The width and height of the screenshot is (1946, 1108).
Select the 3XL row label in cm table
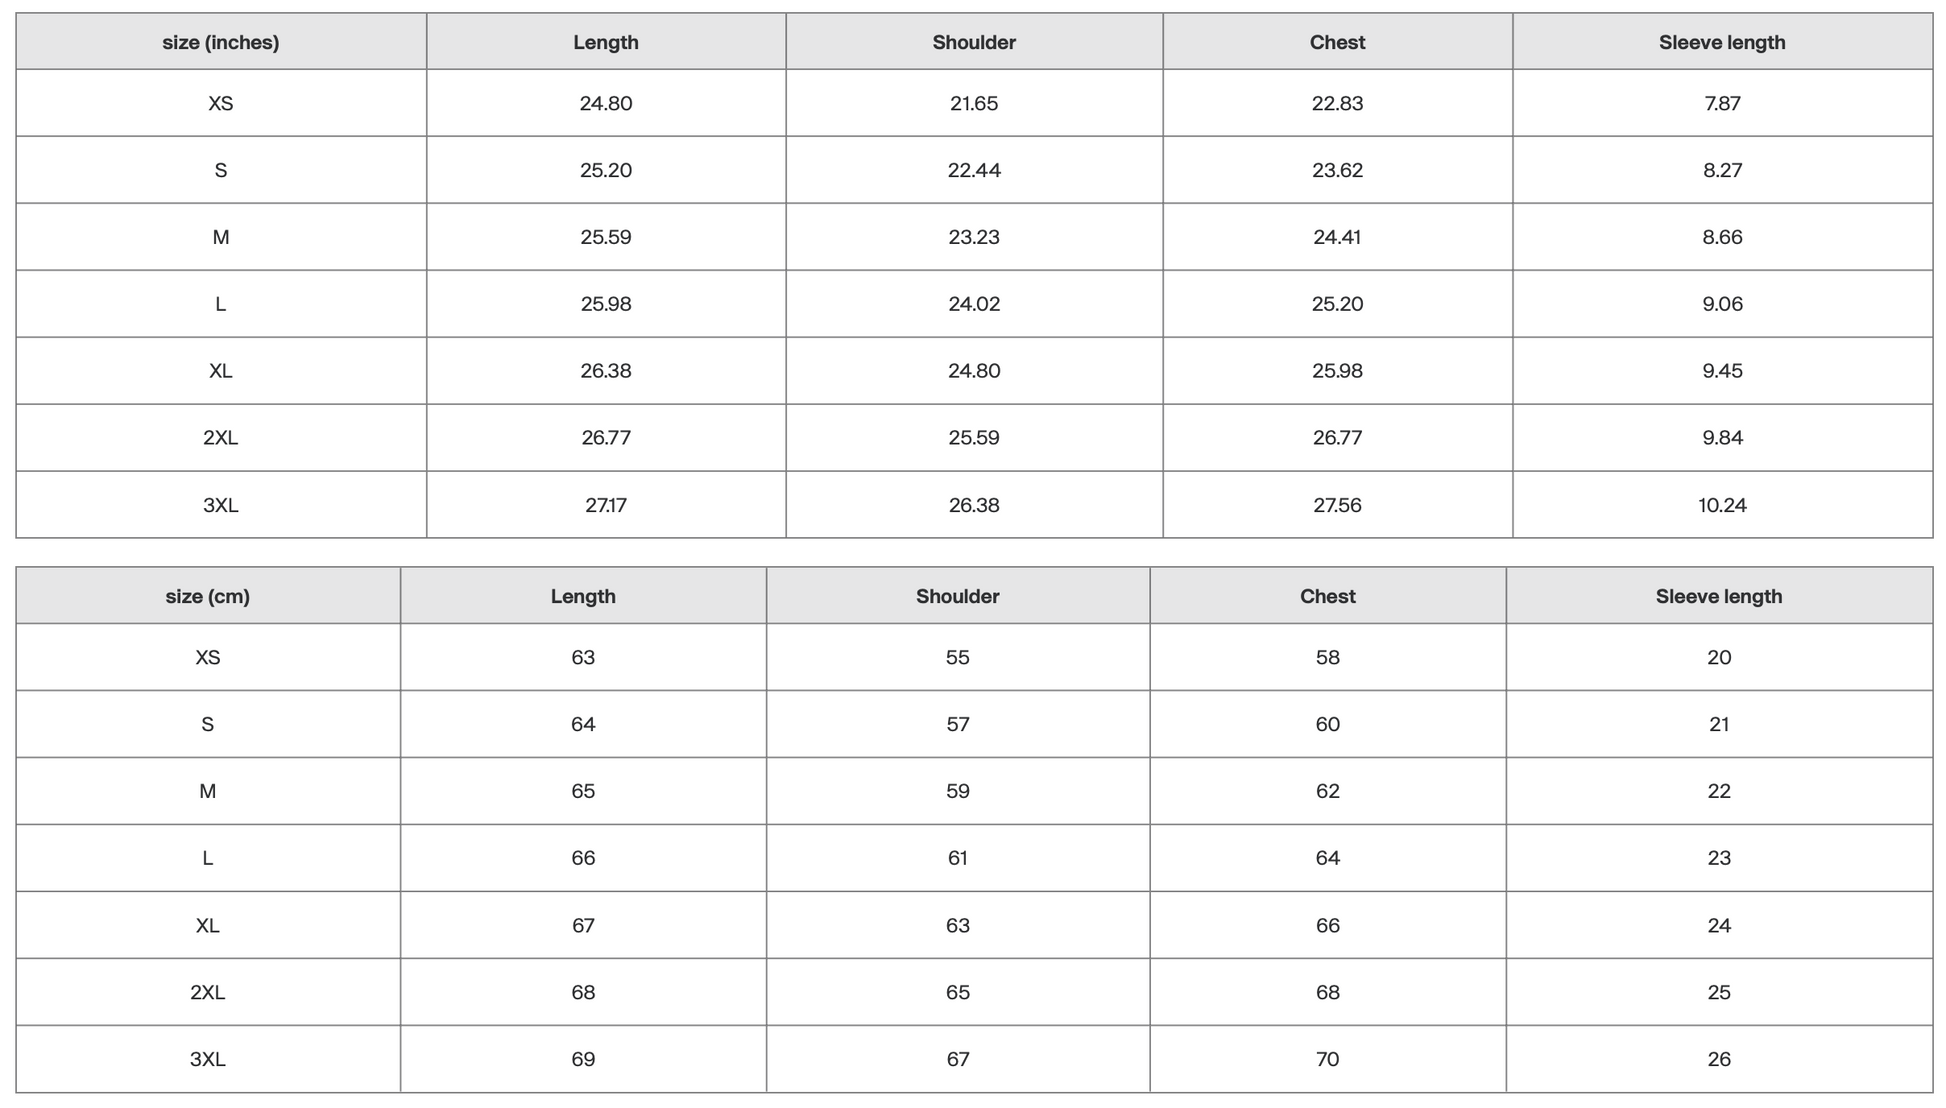point(207,1059)
